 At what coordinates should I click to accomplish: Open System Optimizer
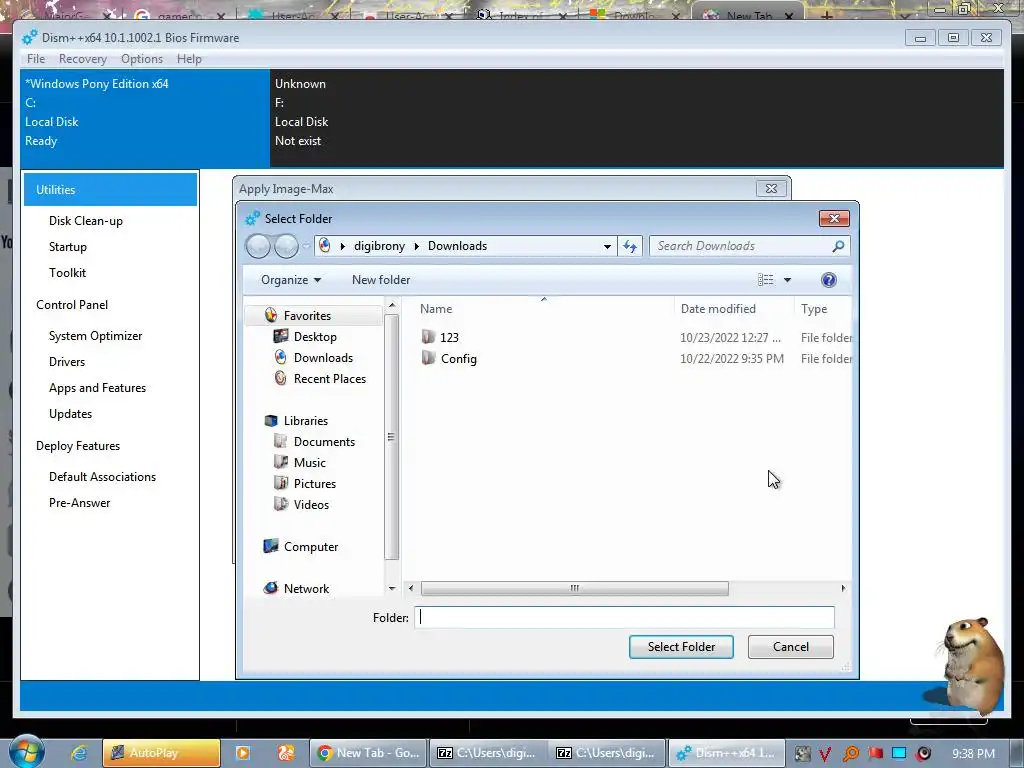(95, 336)
